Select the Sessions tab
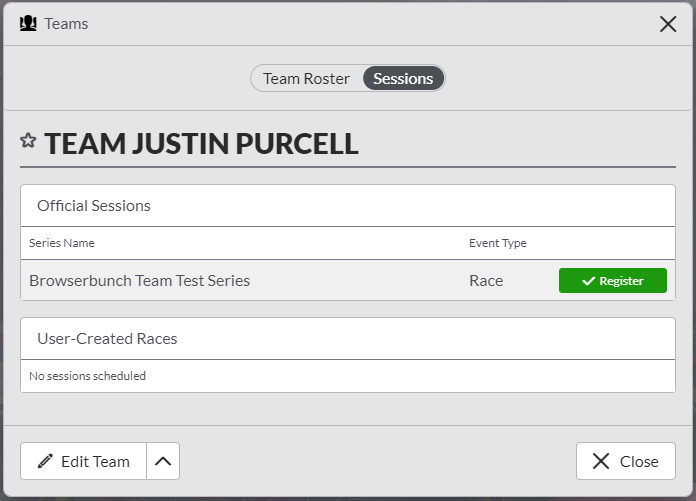Viewport: 696px width, 501px height. pos(403,78)
